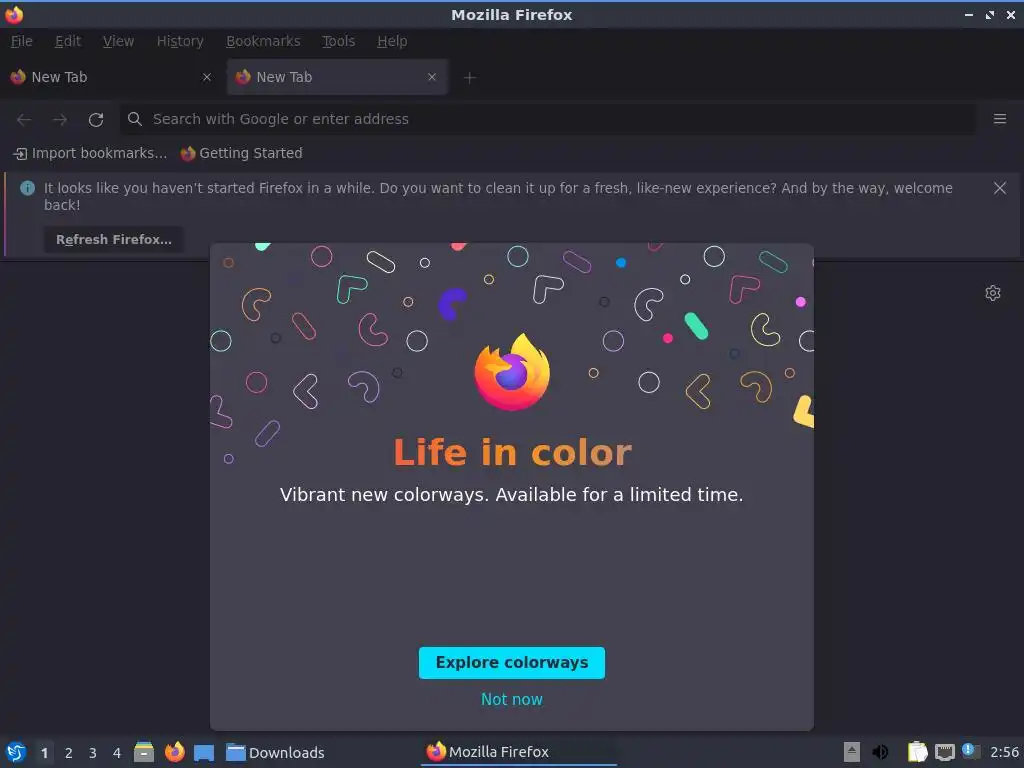Click Firefox icon in title bar
Viewport: 1024px width, 768px height.
pyautogui.click(x=14, y=14)
